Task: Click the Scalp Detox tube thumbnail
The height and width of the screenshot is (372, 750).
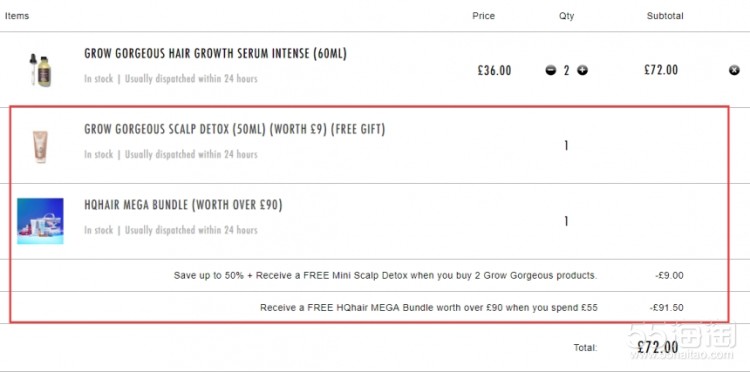Action: pos(40,146)
